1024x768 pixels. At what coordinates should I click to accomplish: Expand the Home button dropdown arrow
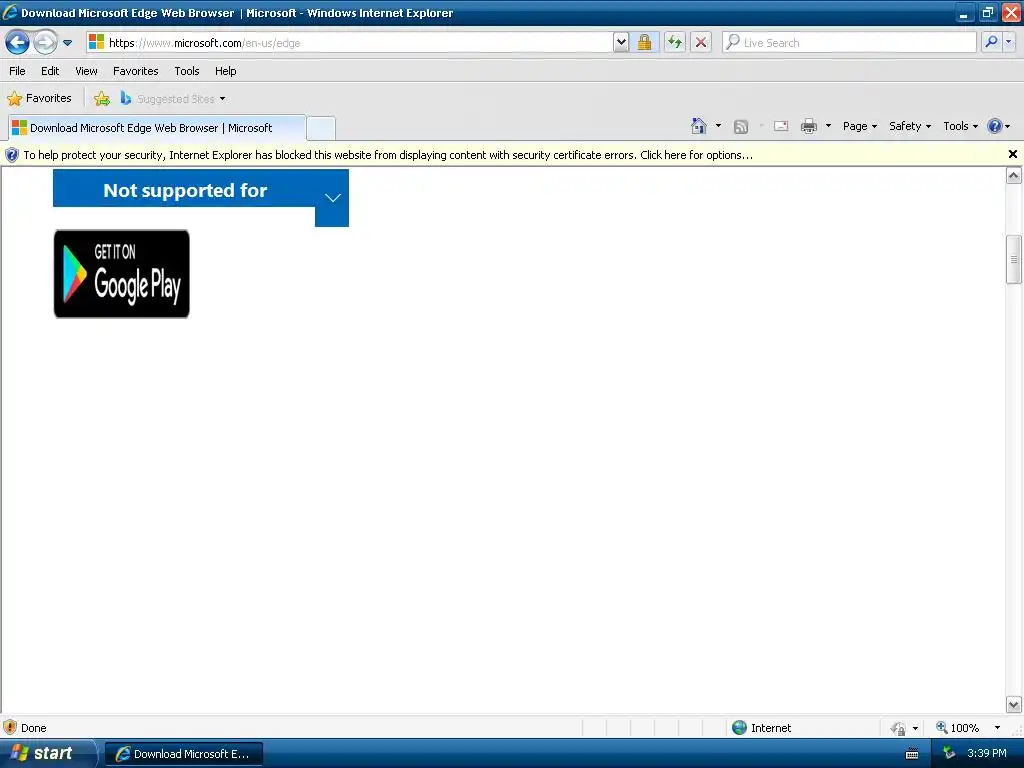[718, 126]
